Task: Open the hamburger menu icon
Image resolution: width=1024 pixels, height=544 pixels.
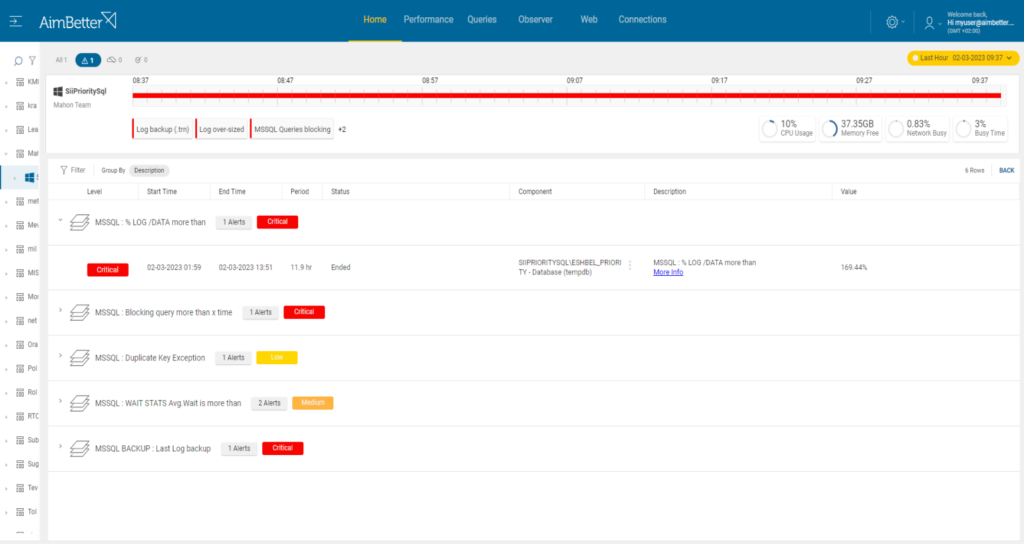Action: [x=16, y=22]
